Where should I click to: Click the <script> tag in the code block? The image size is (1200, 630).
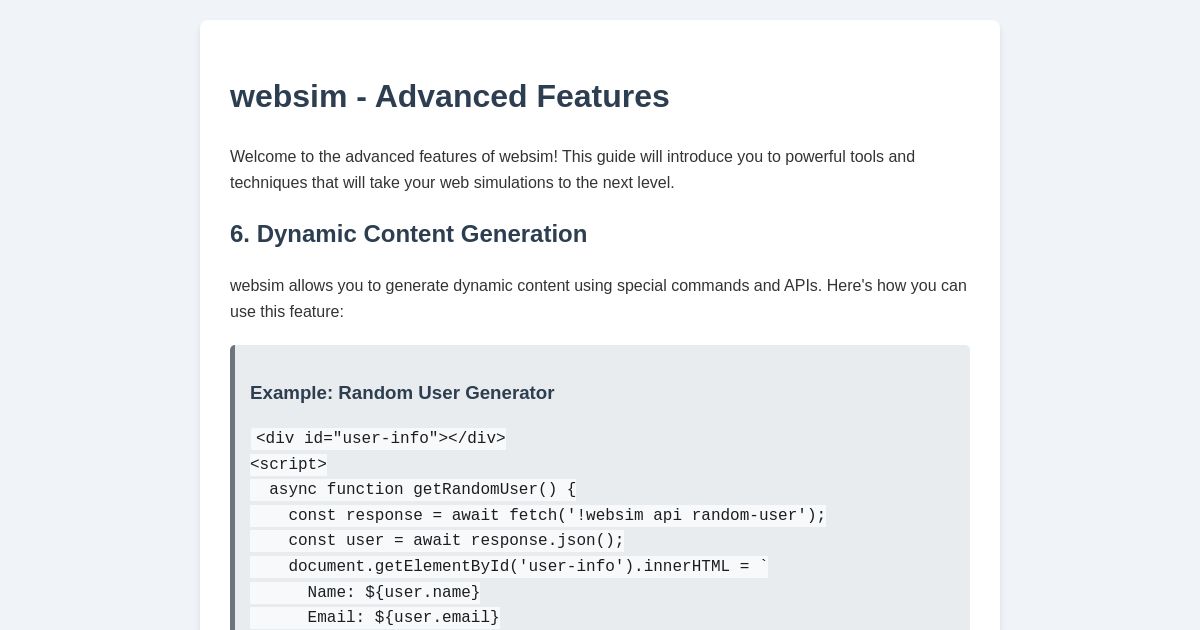tap(288, 464)
